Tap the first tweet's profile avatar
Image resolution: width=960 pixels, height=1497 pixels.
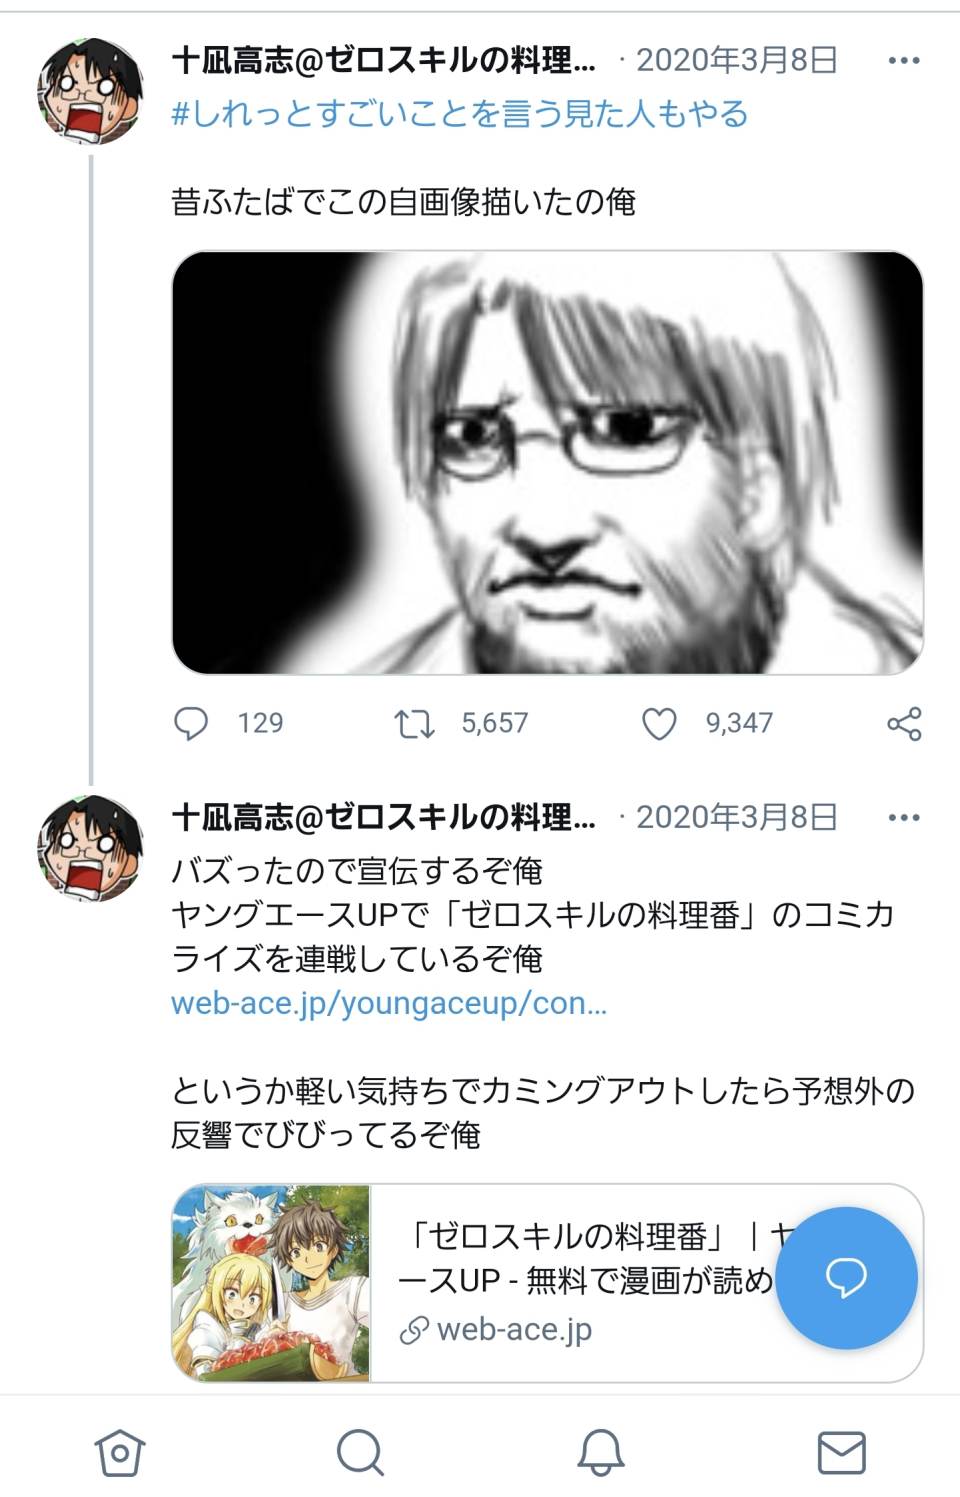(x=91, y=91)
